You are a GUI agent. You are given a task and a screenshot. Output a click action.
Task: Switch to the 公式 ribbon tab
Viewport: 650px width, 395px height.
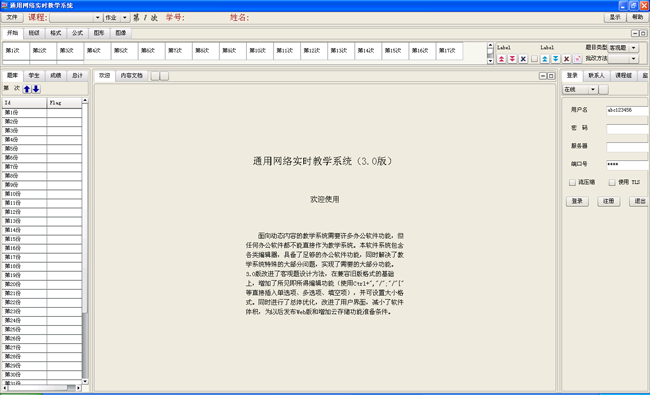coord(78,33)
